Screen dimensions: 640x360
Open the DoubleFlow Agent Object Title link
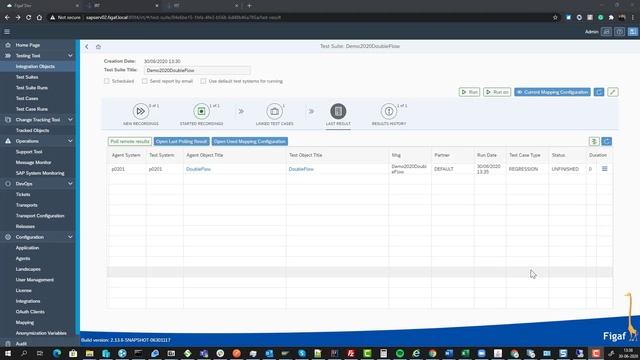198,169
